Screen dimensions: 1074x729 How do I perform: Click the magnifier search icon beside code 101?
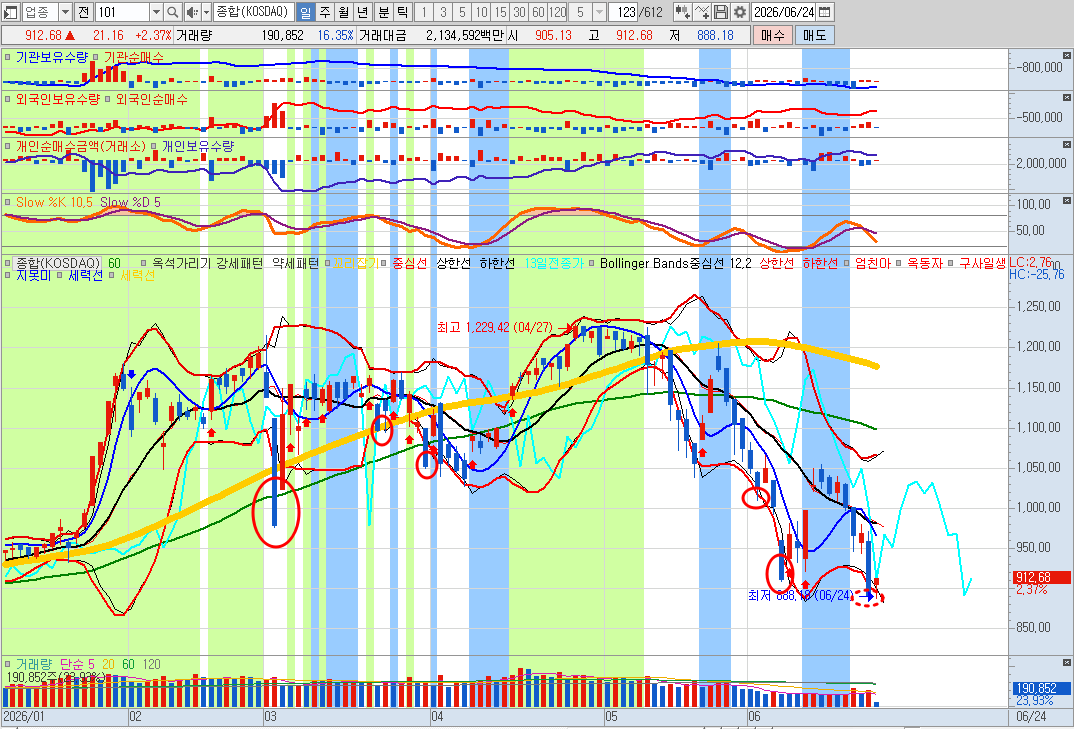(x=173, y=12)
